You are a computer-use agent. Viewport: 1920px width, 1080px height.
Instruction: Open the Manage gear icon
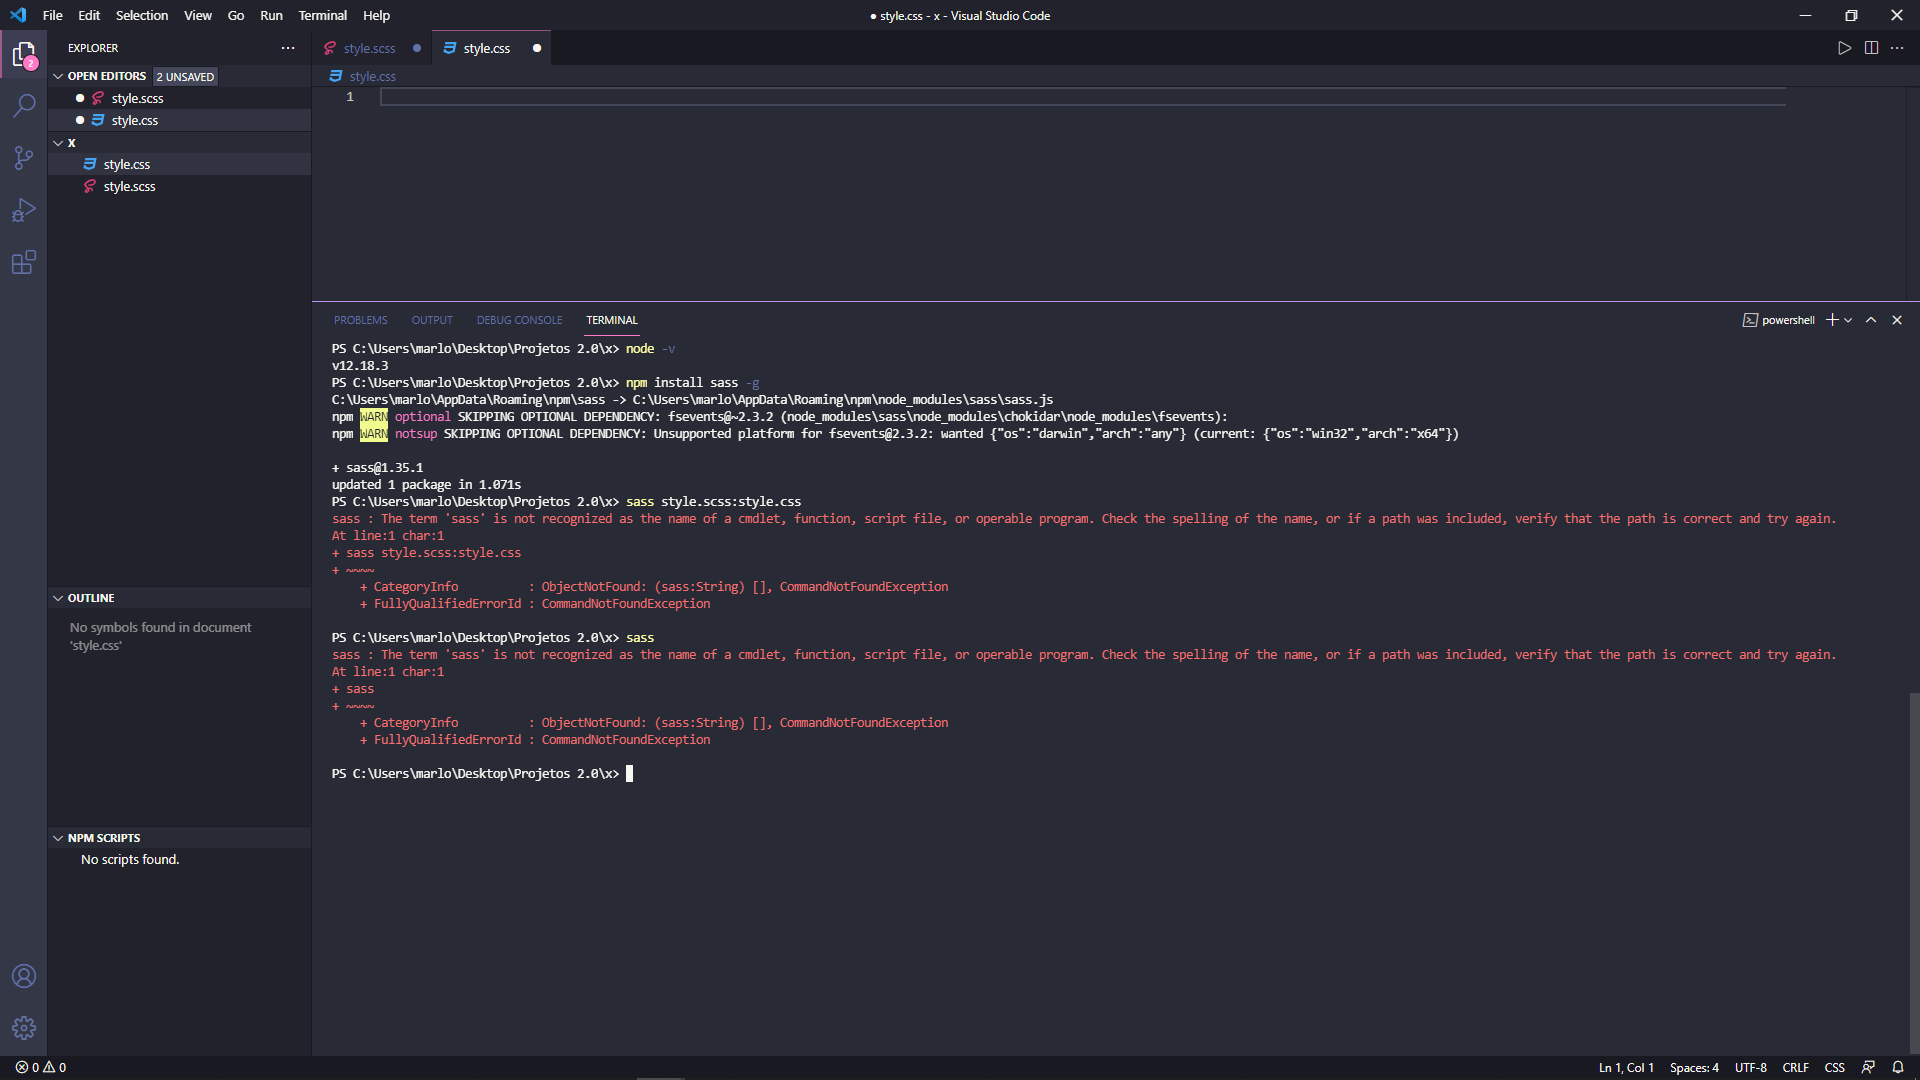(x=24, y=1028)
